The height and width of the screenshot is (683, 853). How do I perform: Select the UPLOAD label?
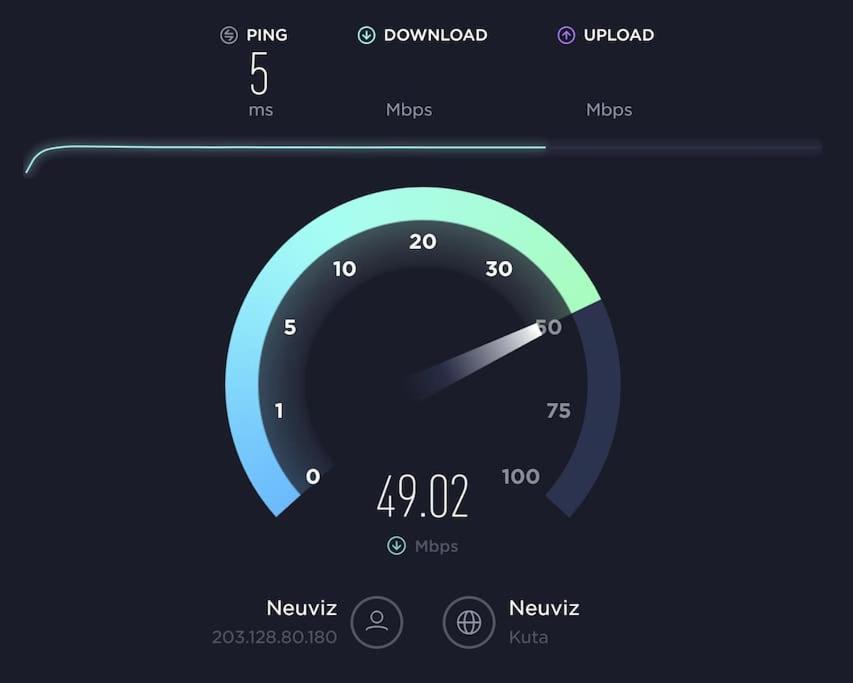(619, 35)
